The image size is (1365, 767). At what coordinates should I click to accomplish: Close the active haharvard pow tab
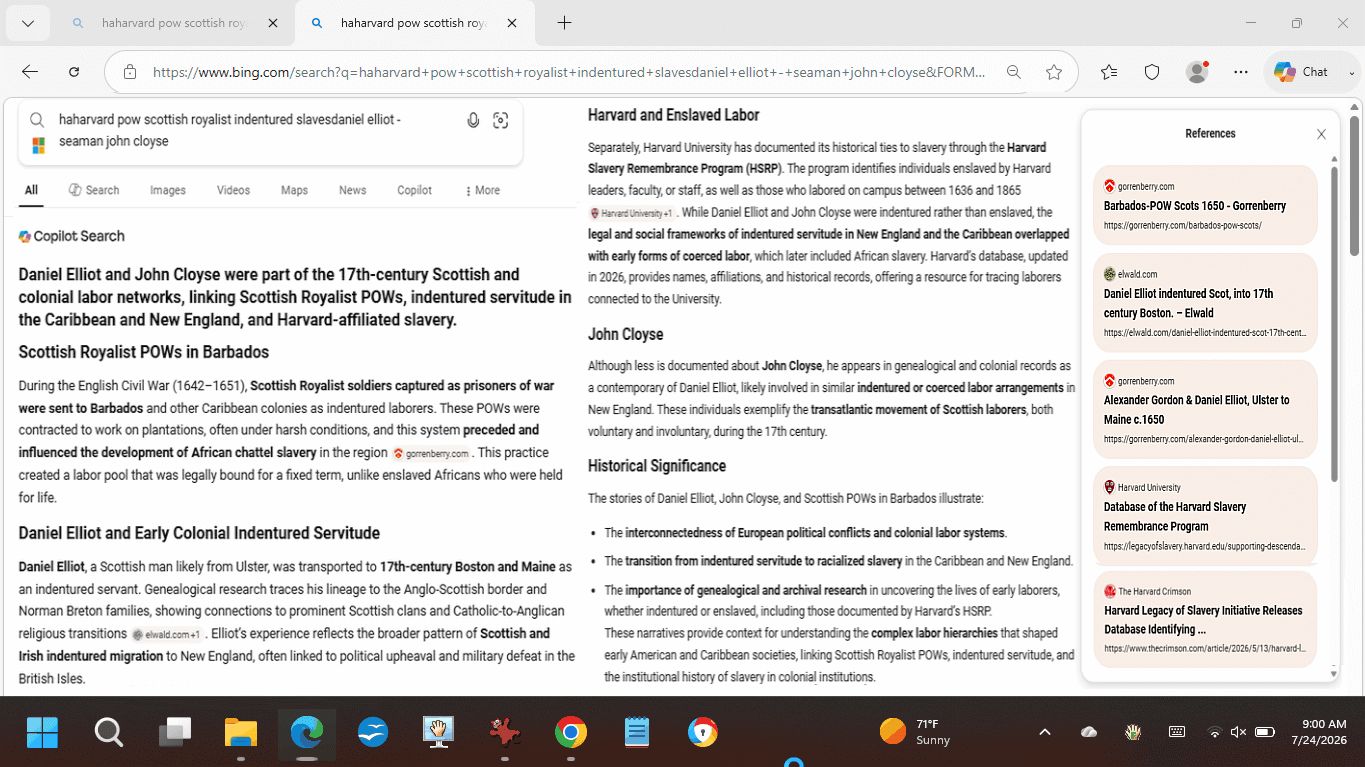(512, 23)
